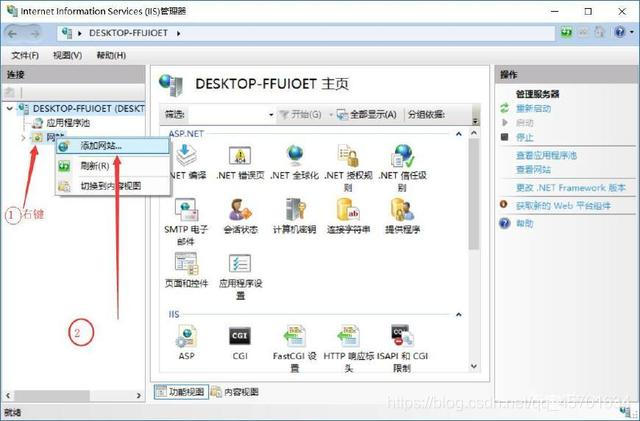Click 获取新的 Web 平台组件 link
The height and width of the screenshot is (421, 640).
point(563,205)
